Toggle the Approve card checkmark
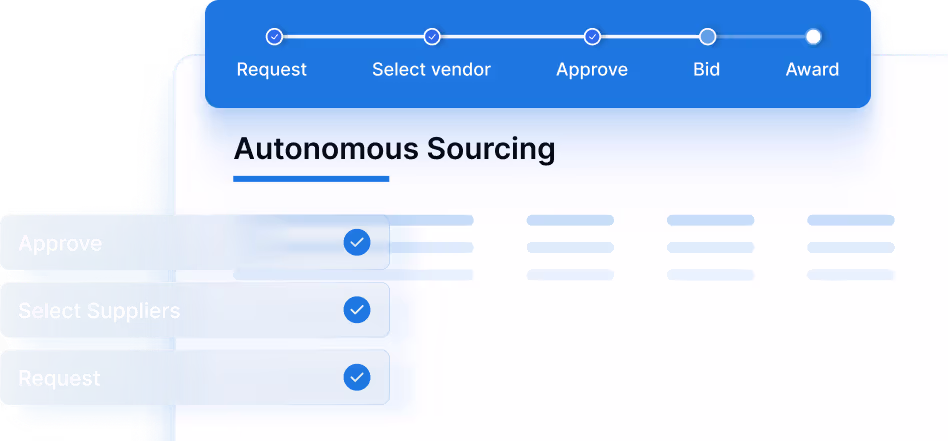This screenshot has height=441, width=948. coord(357,242)
